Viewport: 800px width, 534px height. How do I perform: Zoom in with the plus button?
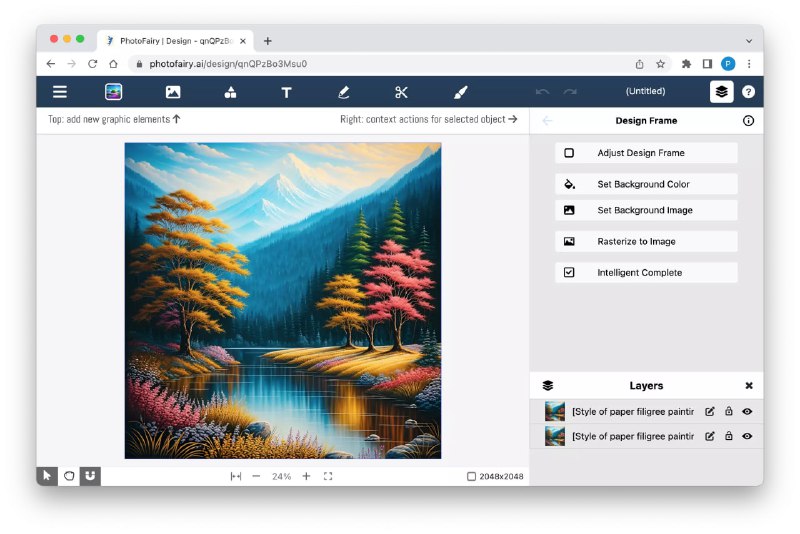306,477
